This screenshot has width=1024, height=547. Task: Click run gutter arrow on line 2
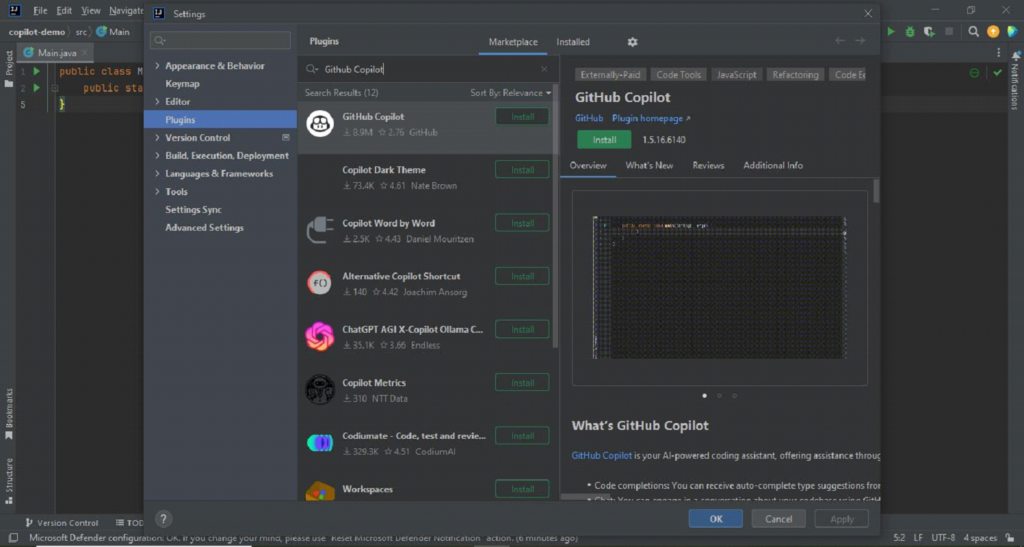[x=37, y=87]
